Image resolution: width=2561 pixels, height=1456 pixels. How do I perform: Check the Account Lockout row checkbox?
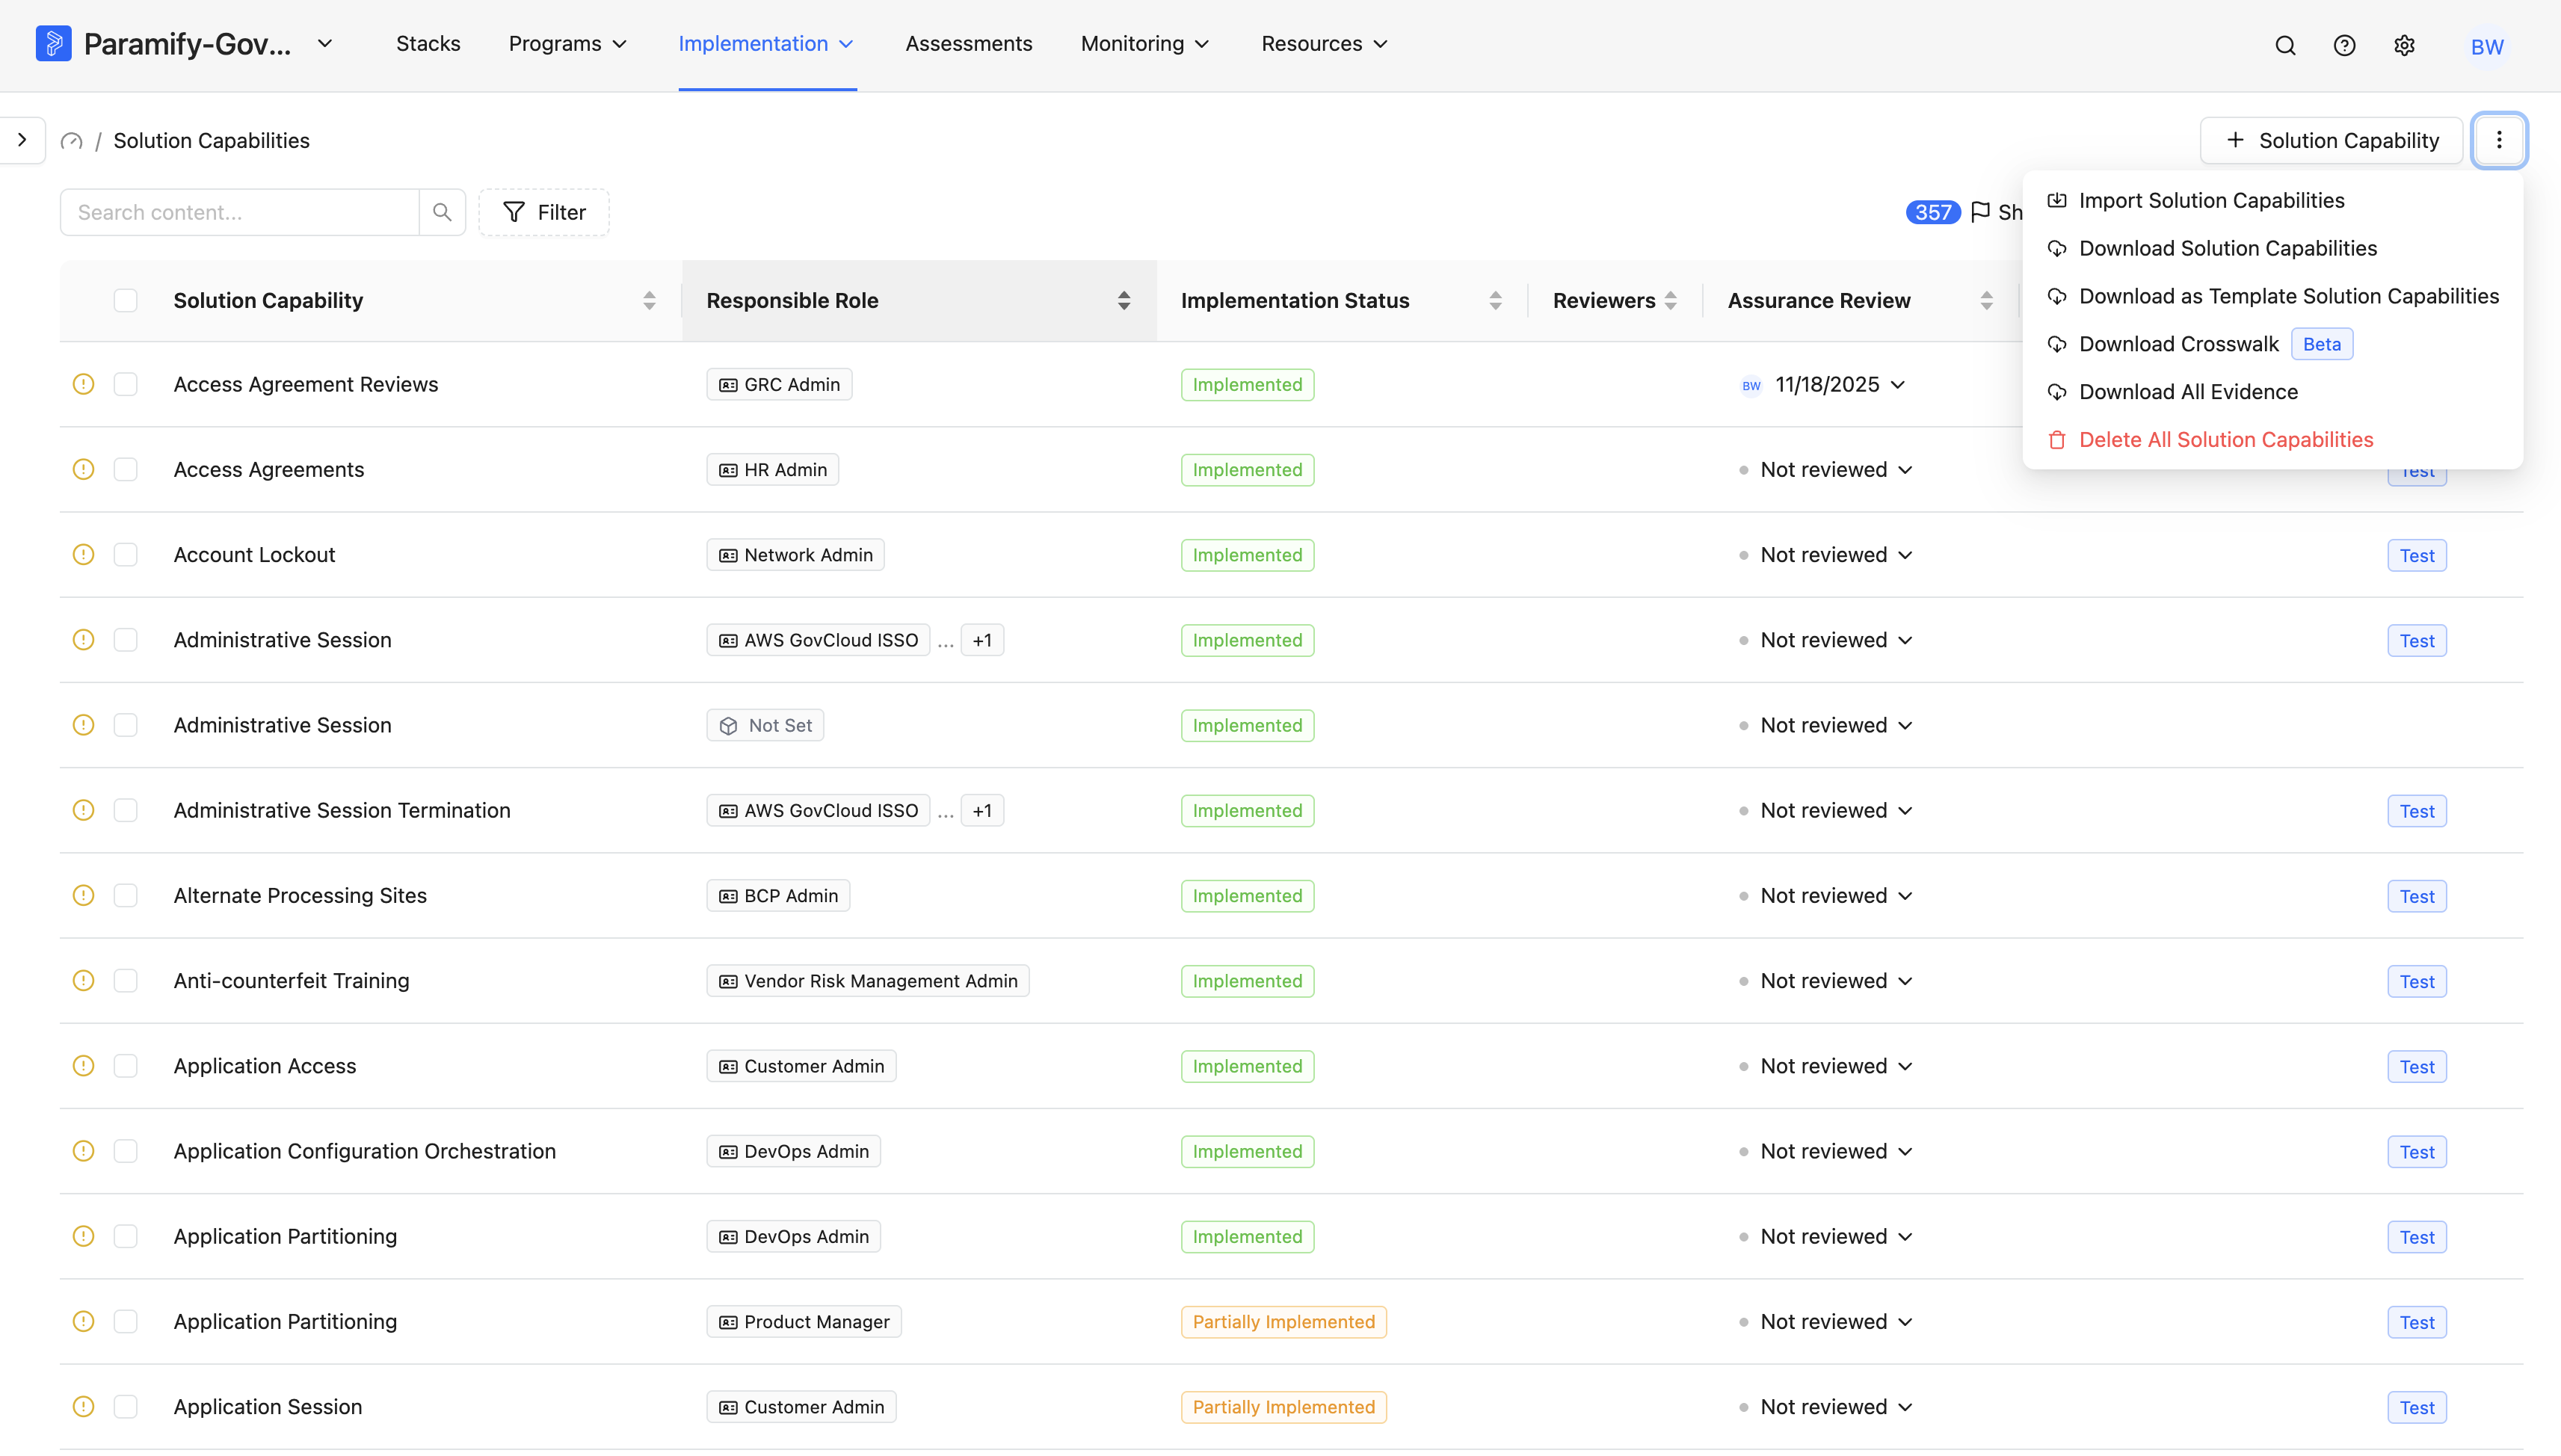coord(125,554)
